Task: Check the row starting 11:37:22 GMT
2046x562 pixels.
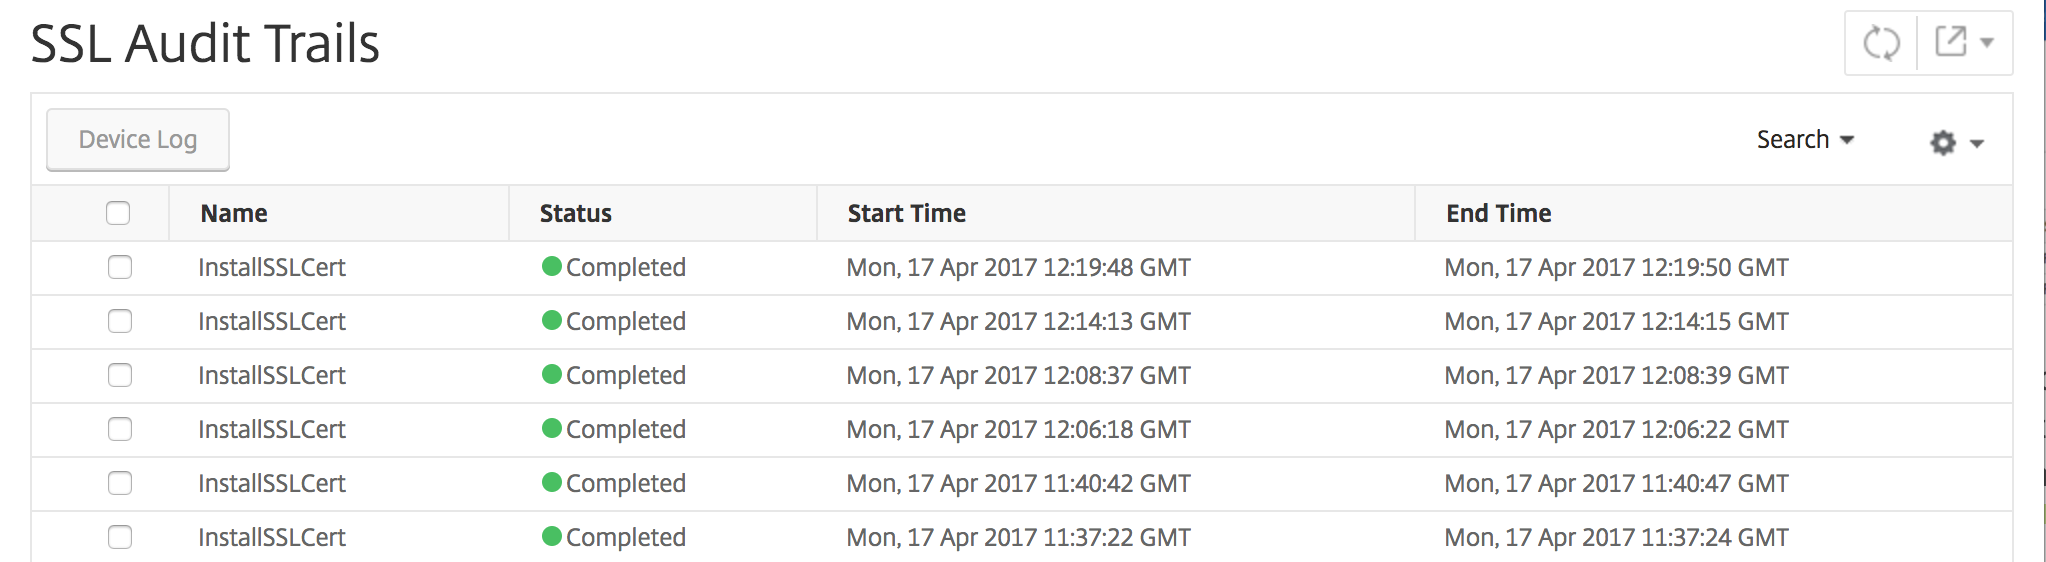Action: (120, 537)
